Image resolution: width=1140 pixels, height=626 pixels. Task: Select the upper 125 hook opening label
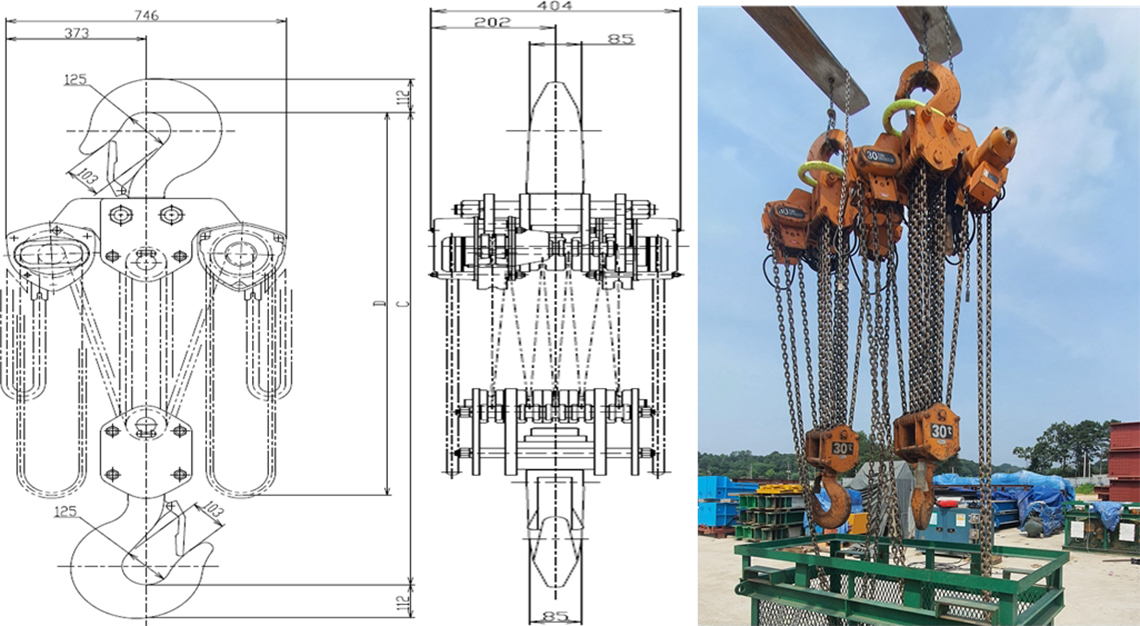point(78,79)
